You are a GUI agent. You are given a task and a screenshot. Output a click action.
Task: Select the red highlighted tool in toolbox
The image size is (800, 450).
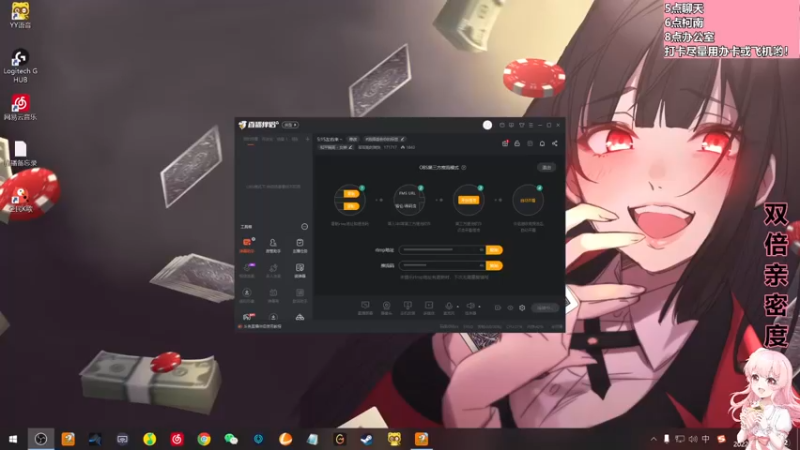(x=247, y=245)
